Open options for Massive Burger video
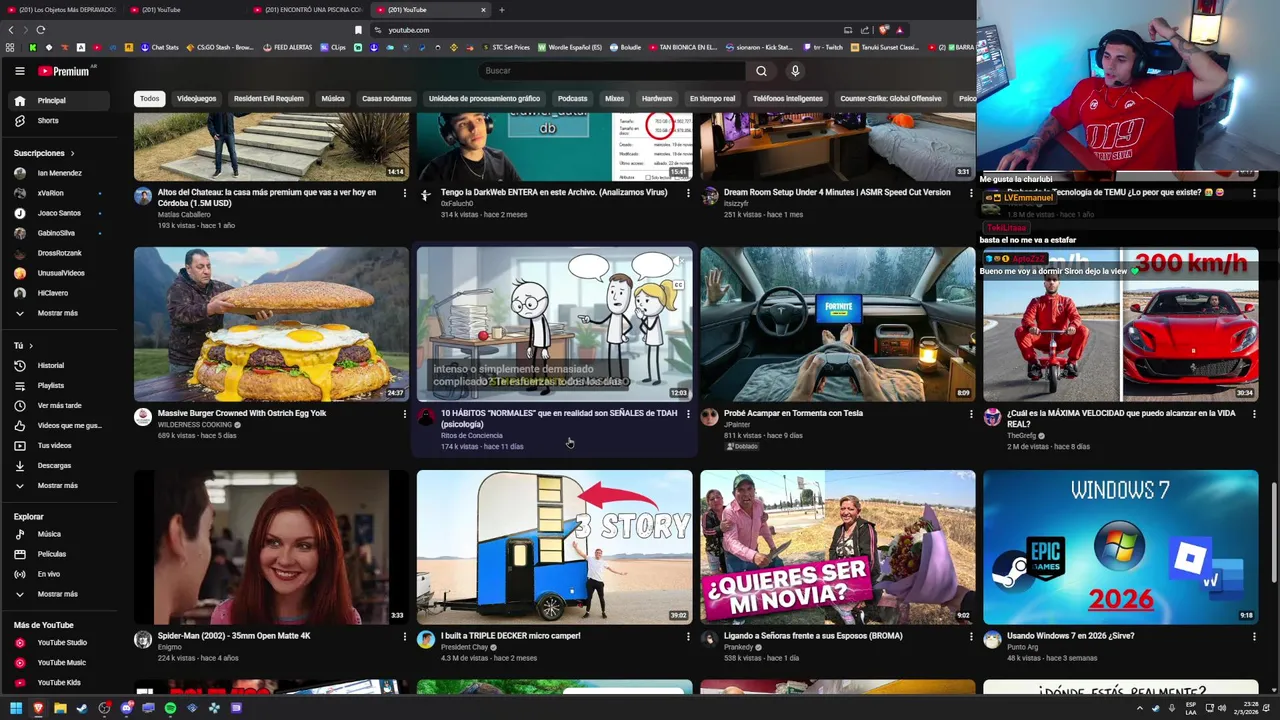1280x720 pixels. click(404, 413)
